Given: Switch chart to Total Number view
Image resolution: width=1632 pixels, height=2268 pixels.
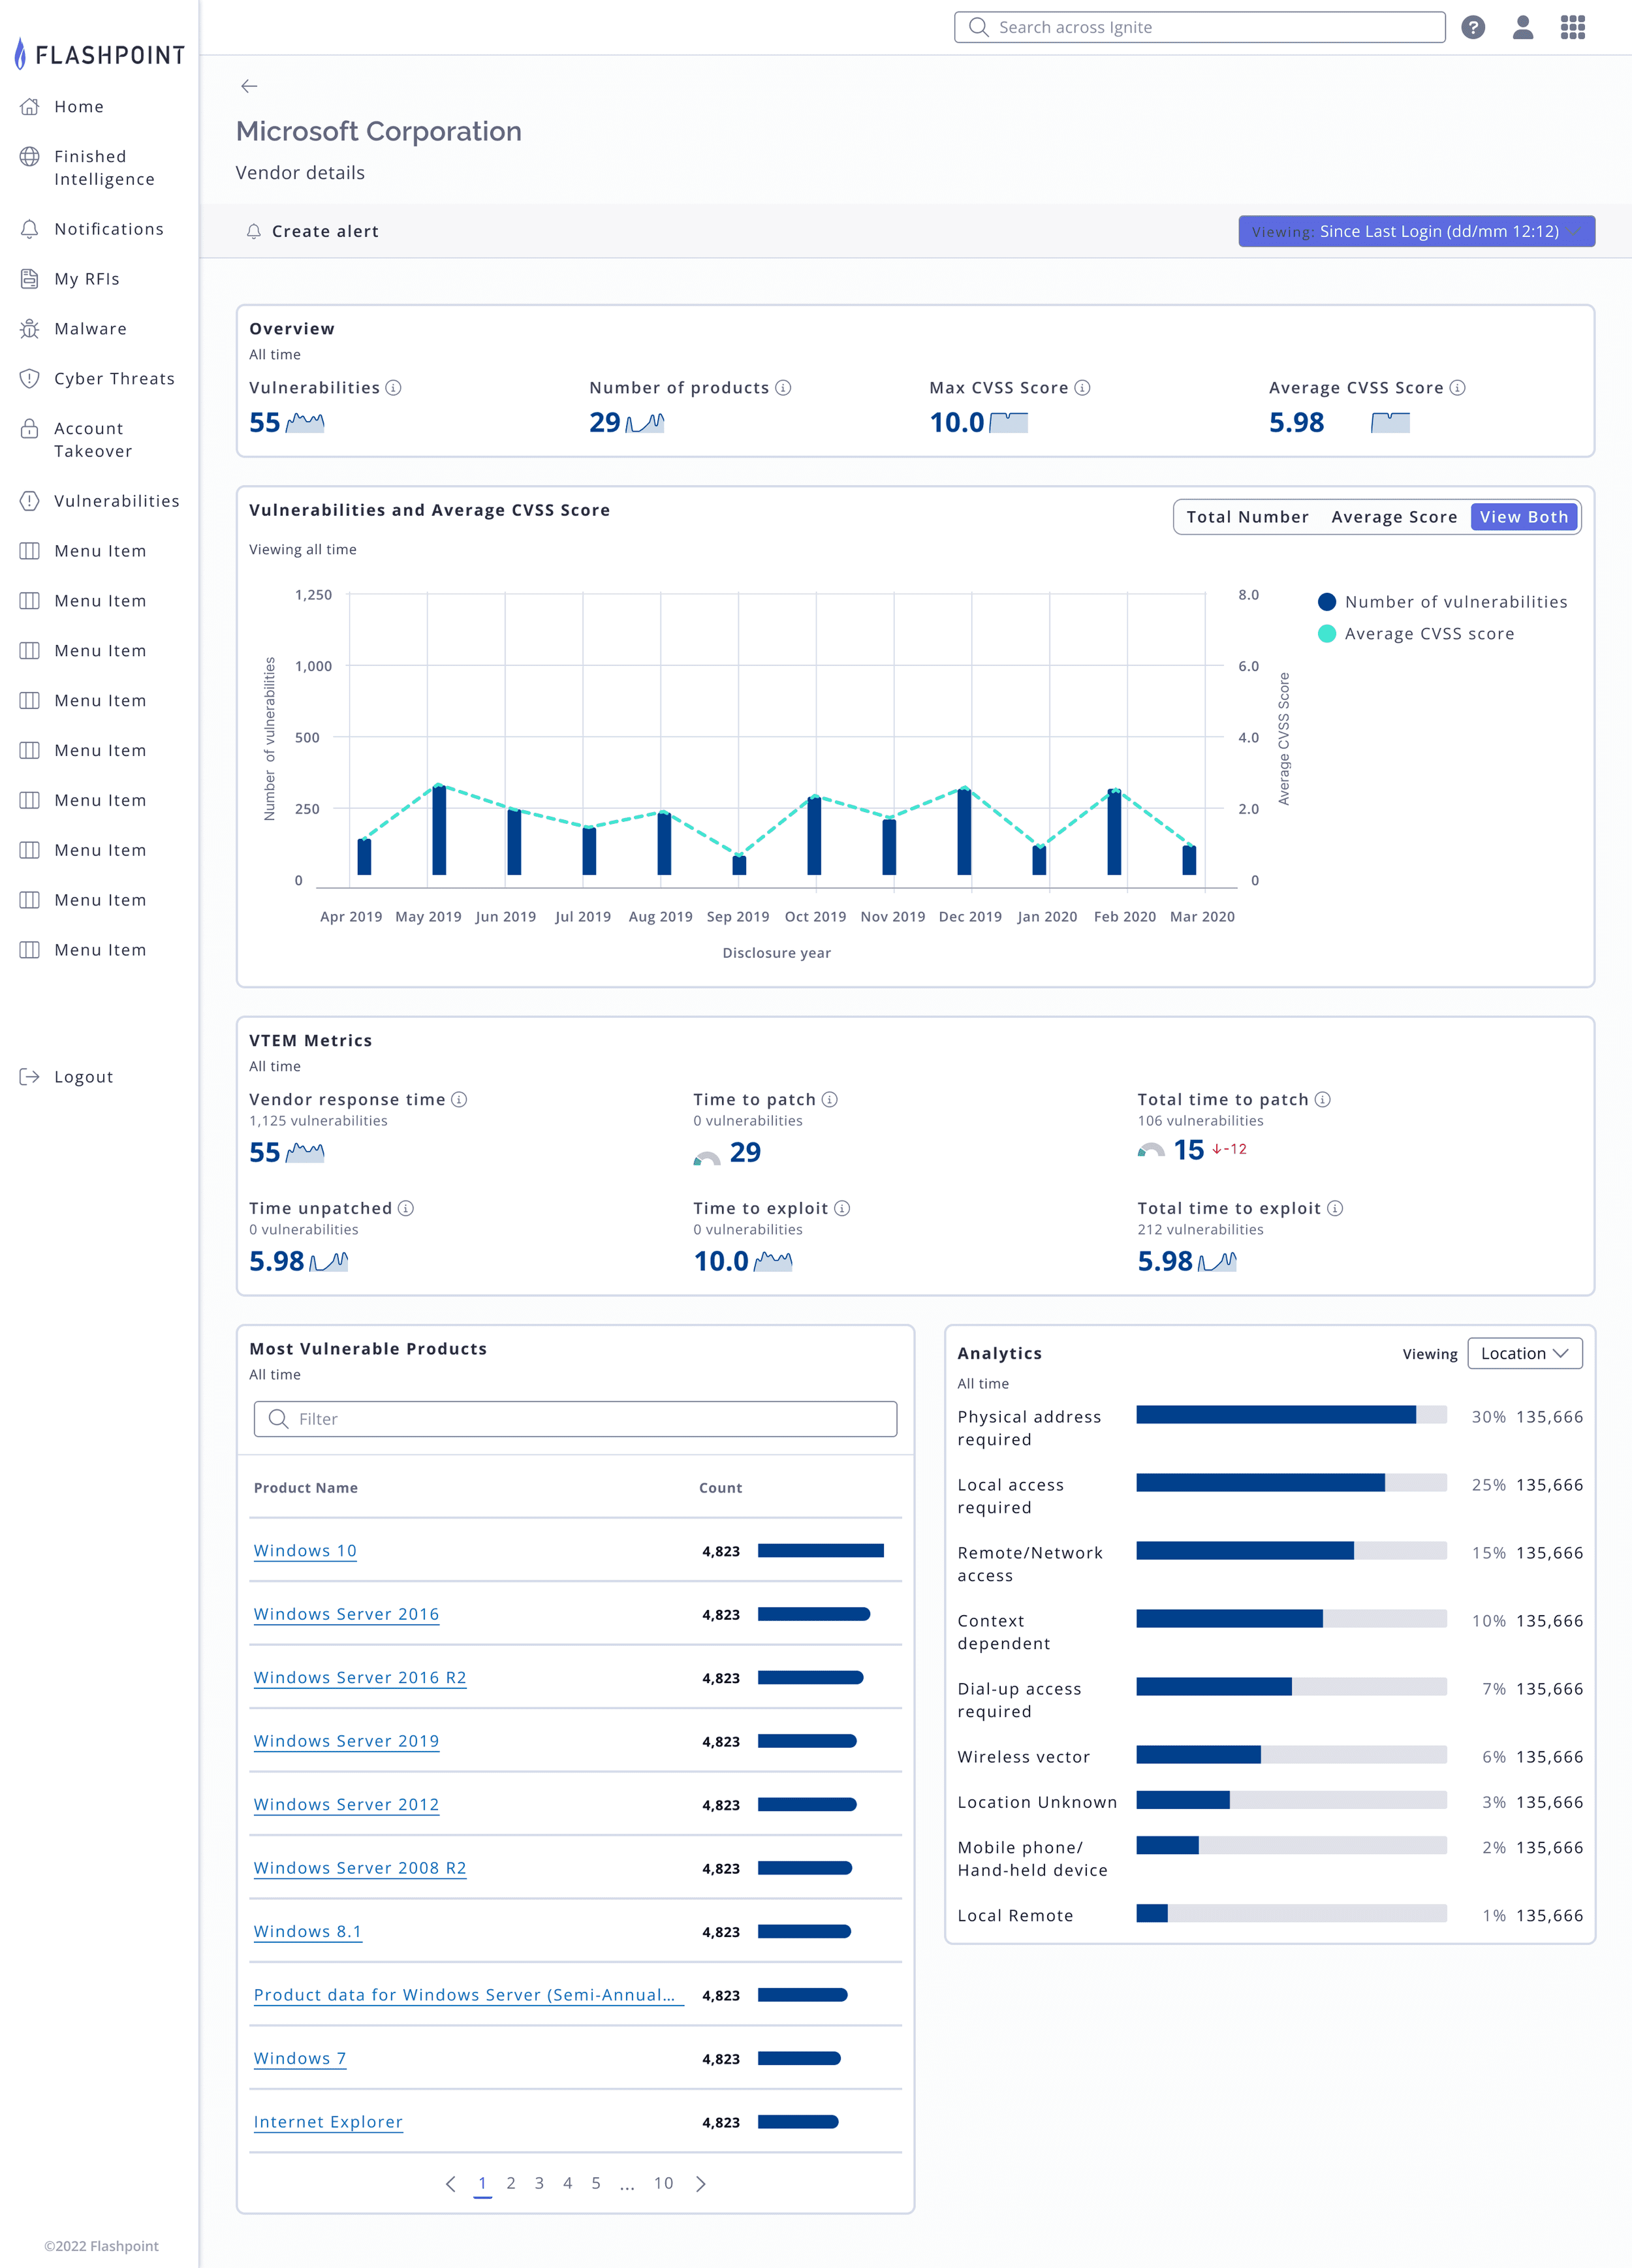Looking at the screenshot, I should click(1247, 517).
